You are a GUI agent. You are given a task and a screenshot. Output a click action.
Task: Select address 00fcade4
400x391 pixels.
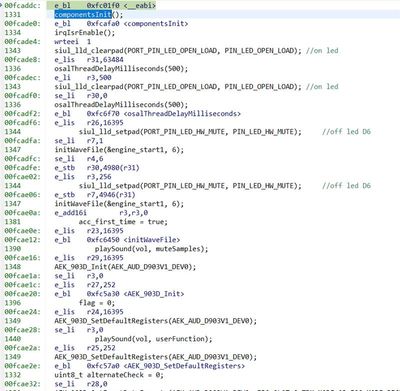(22, 42)
